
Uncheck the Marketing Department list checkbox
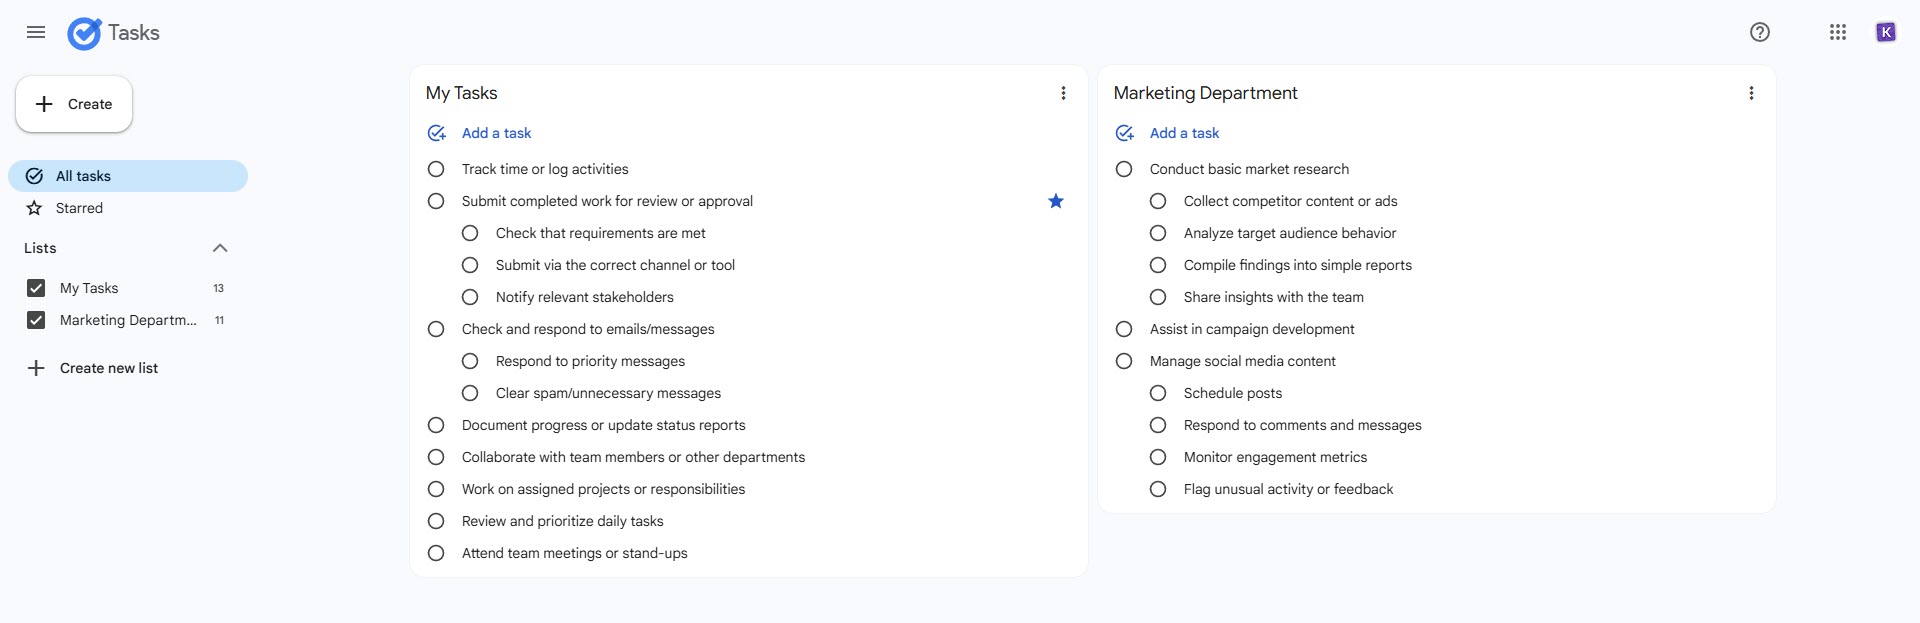tap(36, 320)
